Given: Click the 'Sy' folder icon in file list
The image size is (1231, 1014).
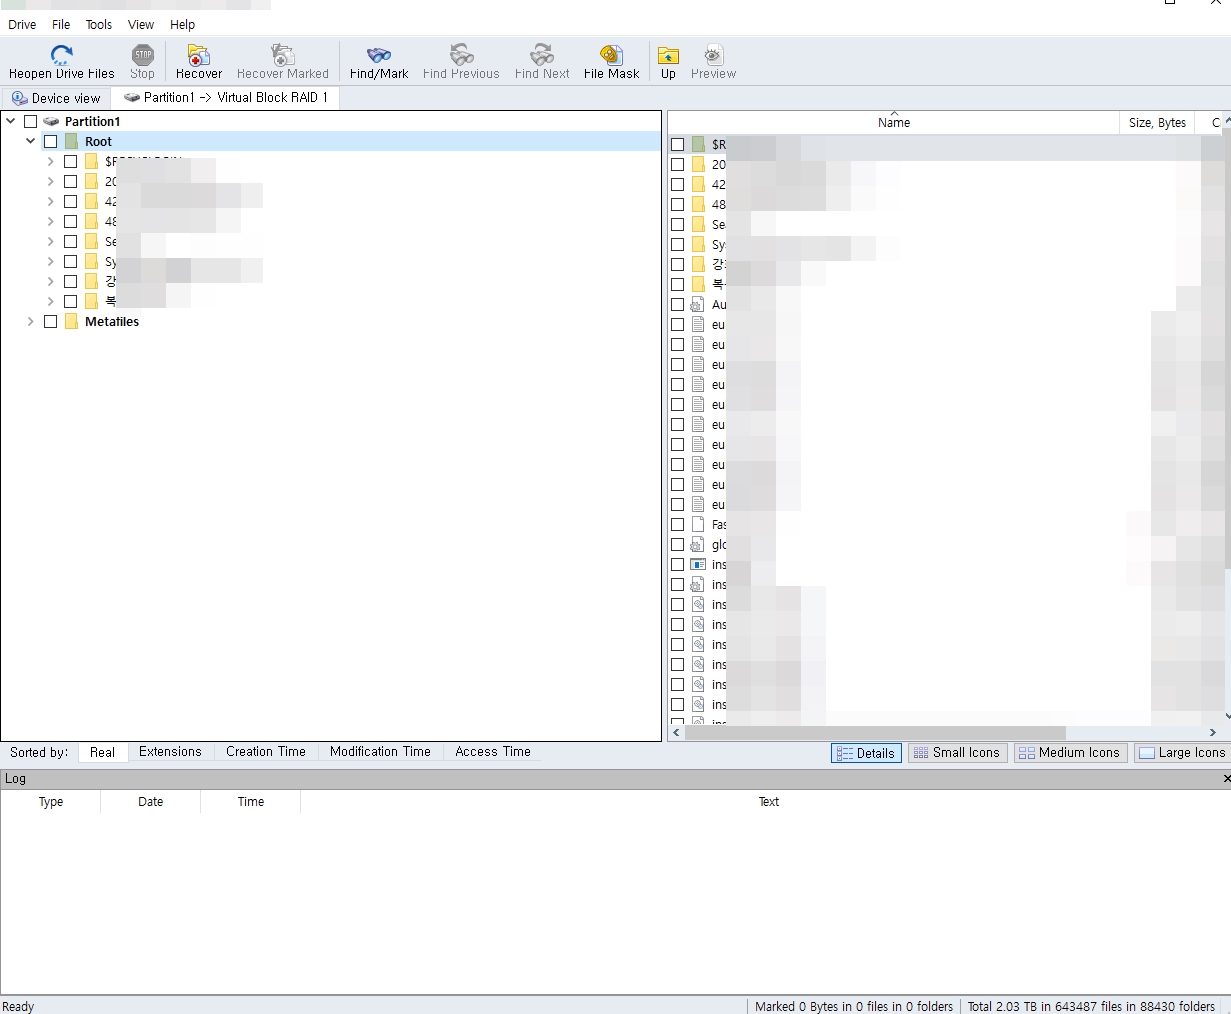Looking at the screenshot, I should point(698,244).
